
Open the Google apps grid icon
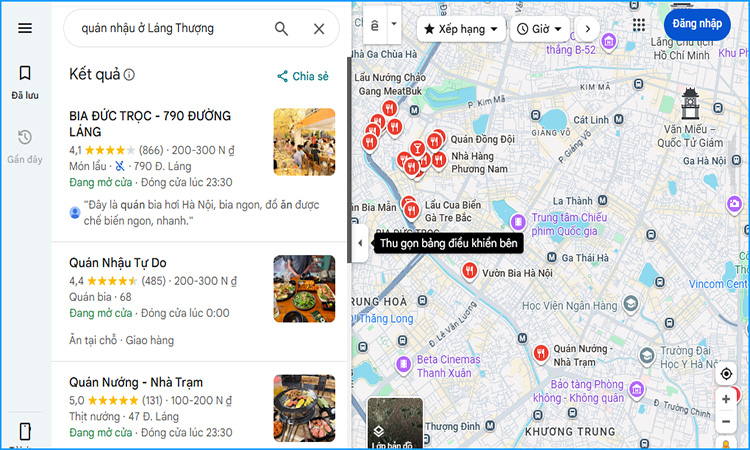pos(639,25)
